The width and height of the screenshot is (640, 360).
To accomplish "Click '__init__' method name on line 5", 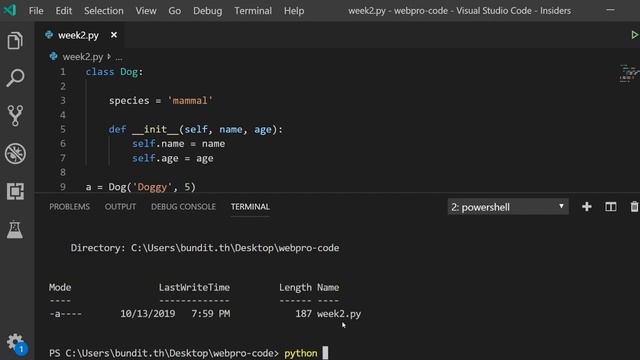I will pos(155,130).
